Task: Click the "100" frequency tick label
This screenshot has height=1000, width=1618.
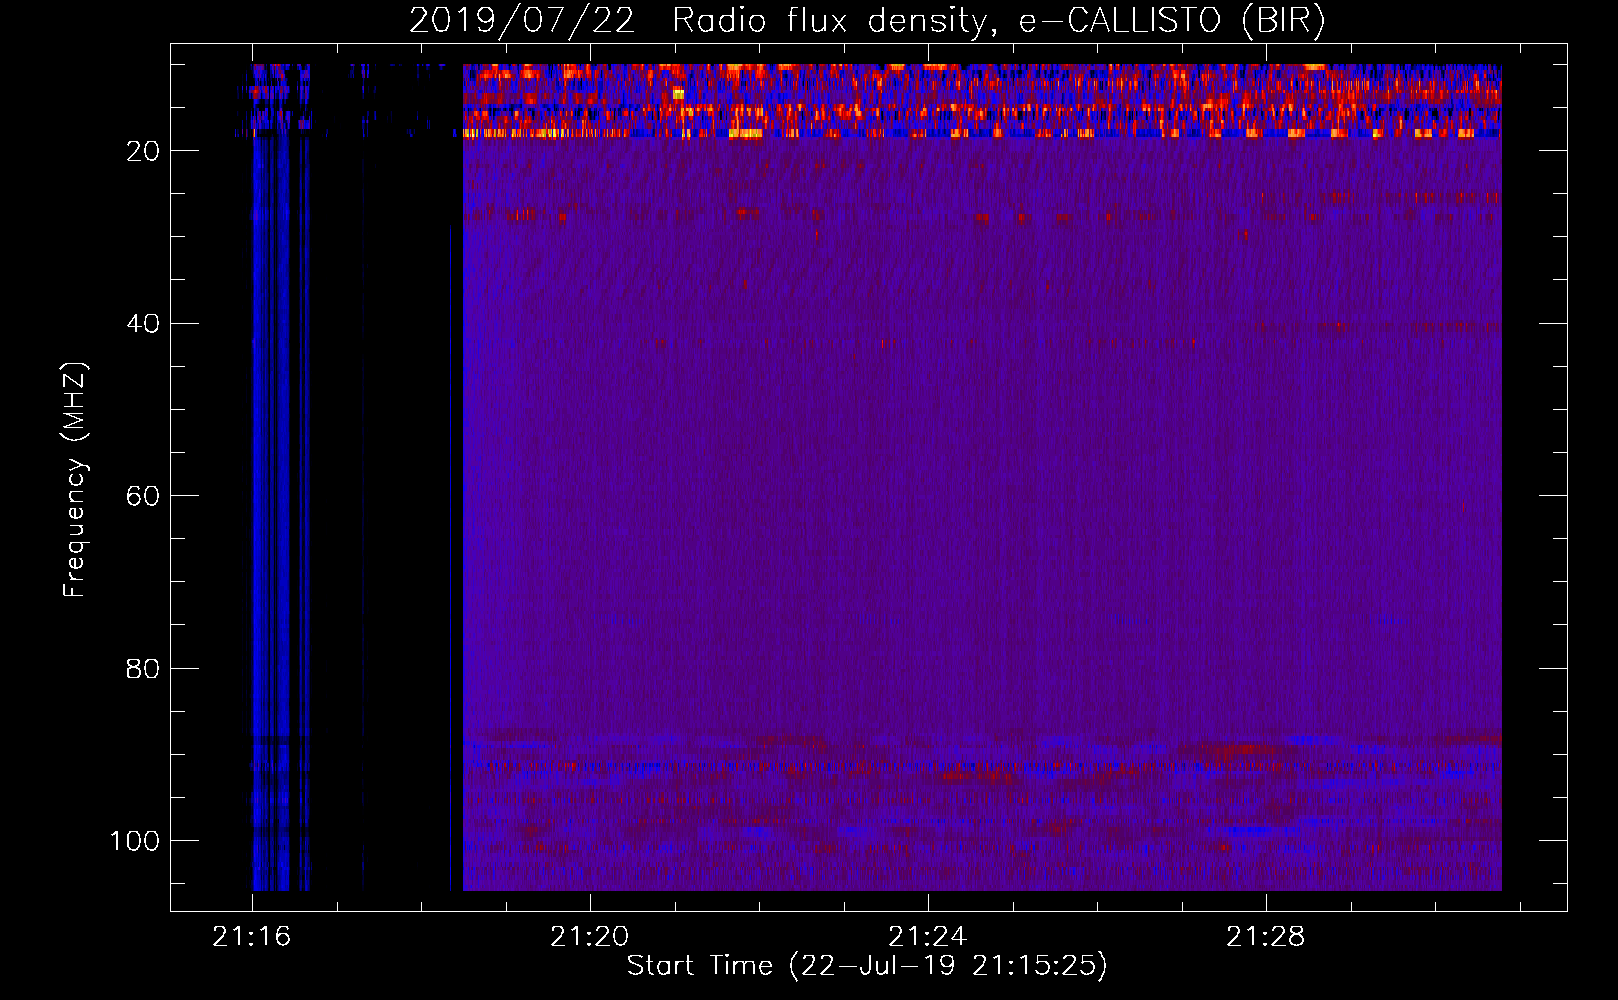Action: pos(135,840)
